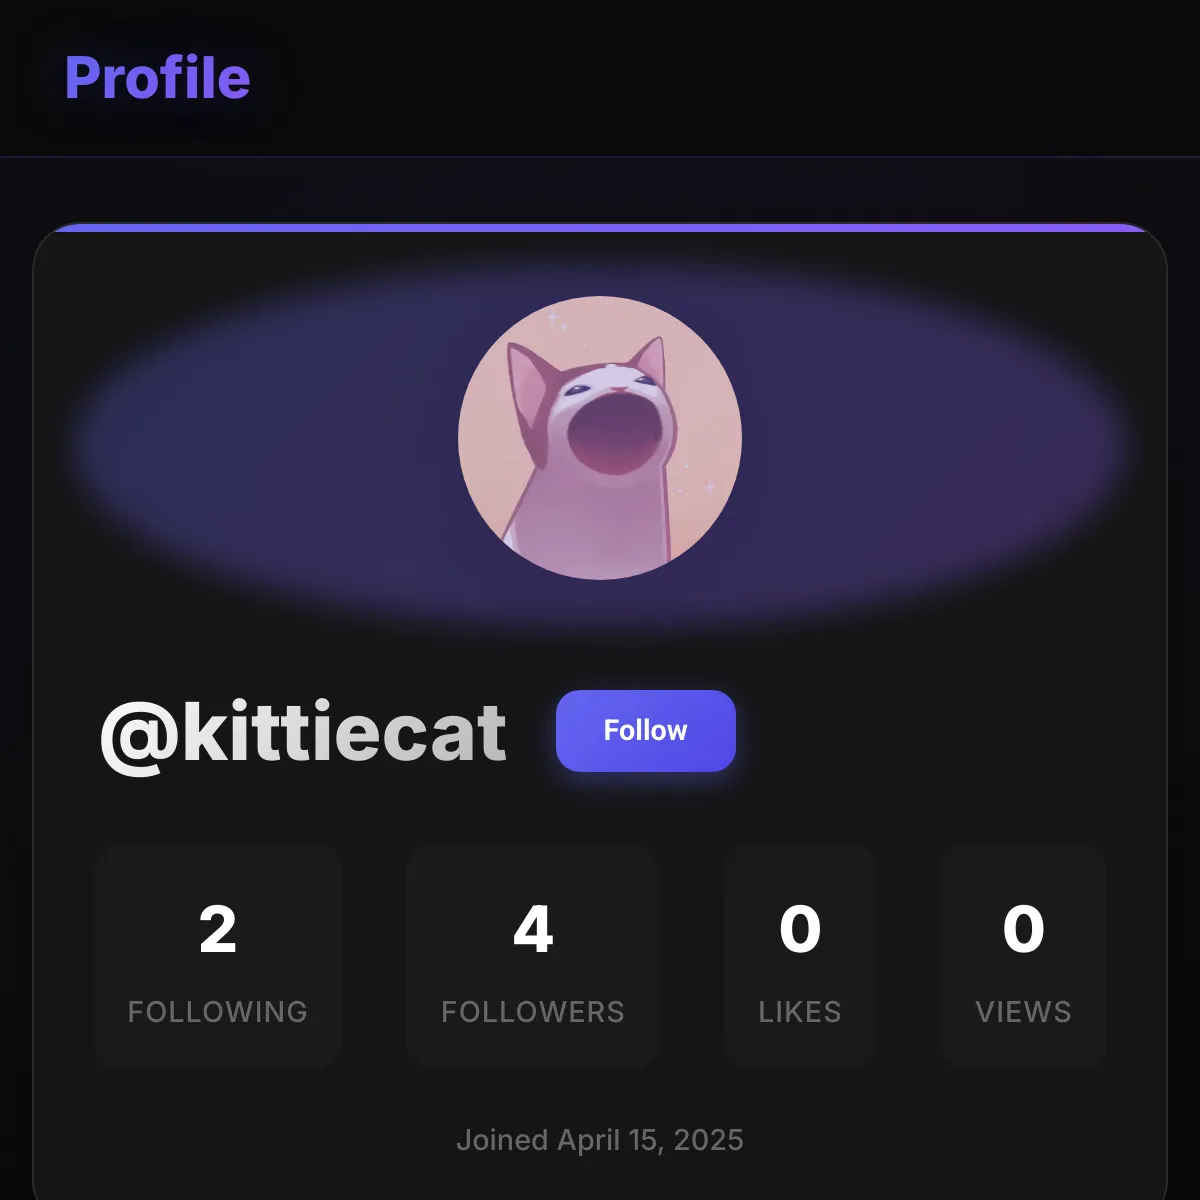Click the purple gradient bar above profile card
Image resolution: width=1200 pixels, height=1200 pixels.
coord(600,228)
